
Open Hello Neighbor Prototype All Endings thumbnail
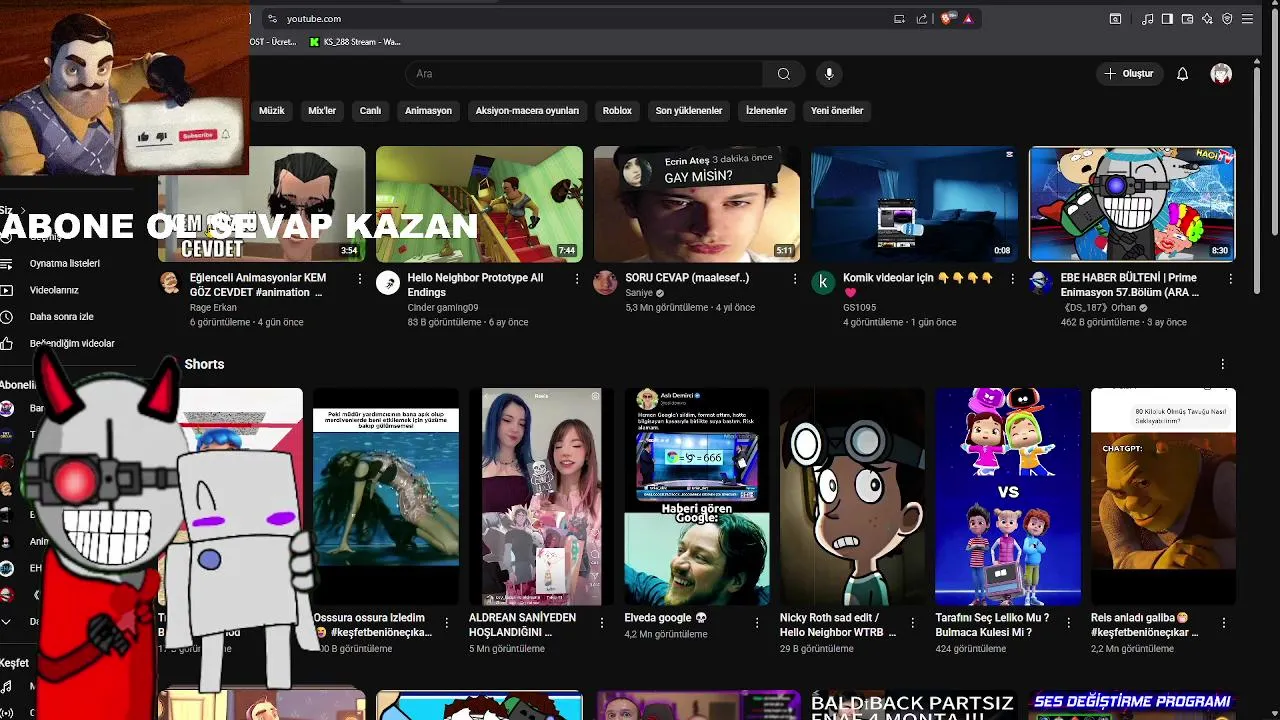point(479,204)
